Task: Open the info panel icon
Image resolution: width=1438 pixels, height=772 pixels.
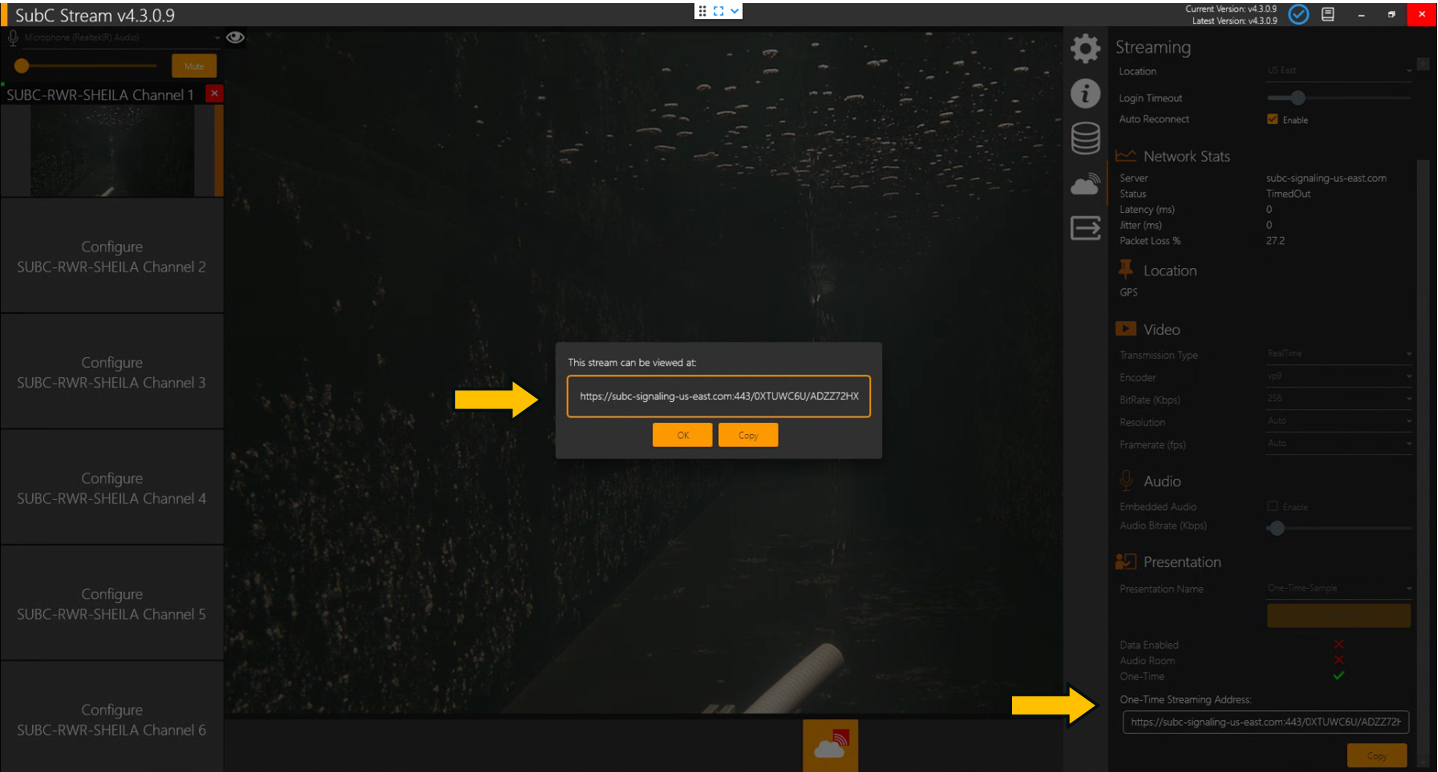Action: point(1085,94)
